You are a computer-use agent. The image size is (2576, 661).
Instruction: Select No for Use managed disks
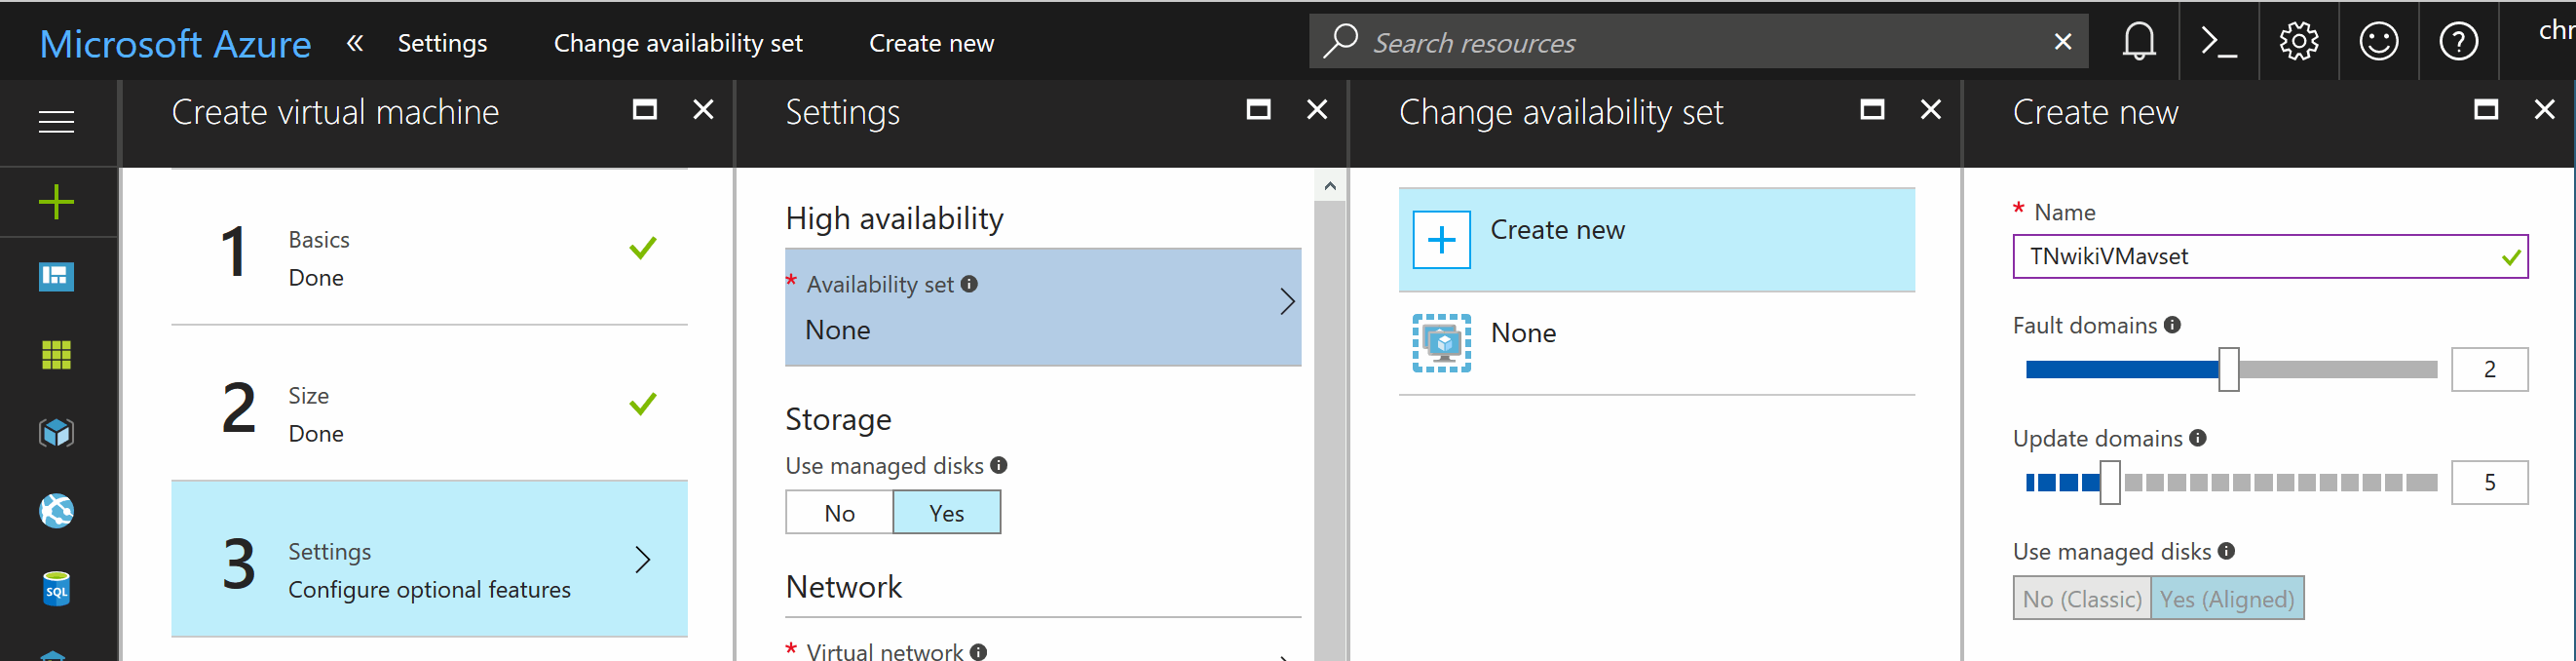pyautogui.click(x=840, y=513)
